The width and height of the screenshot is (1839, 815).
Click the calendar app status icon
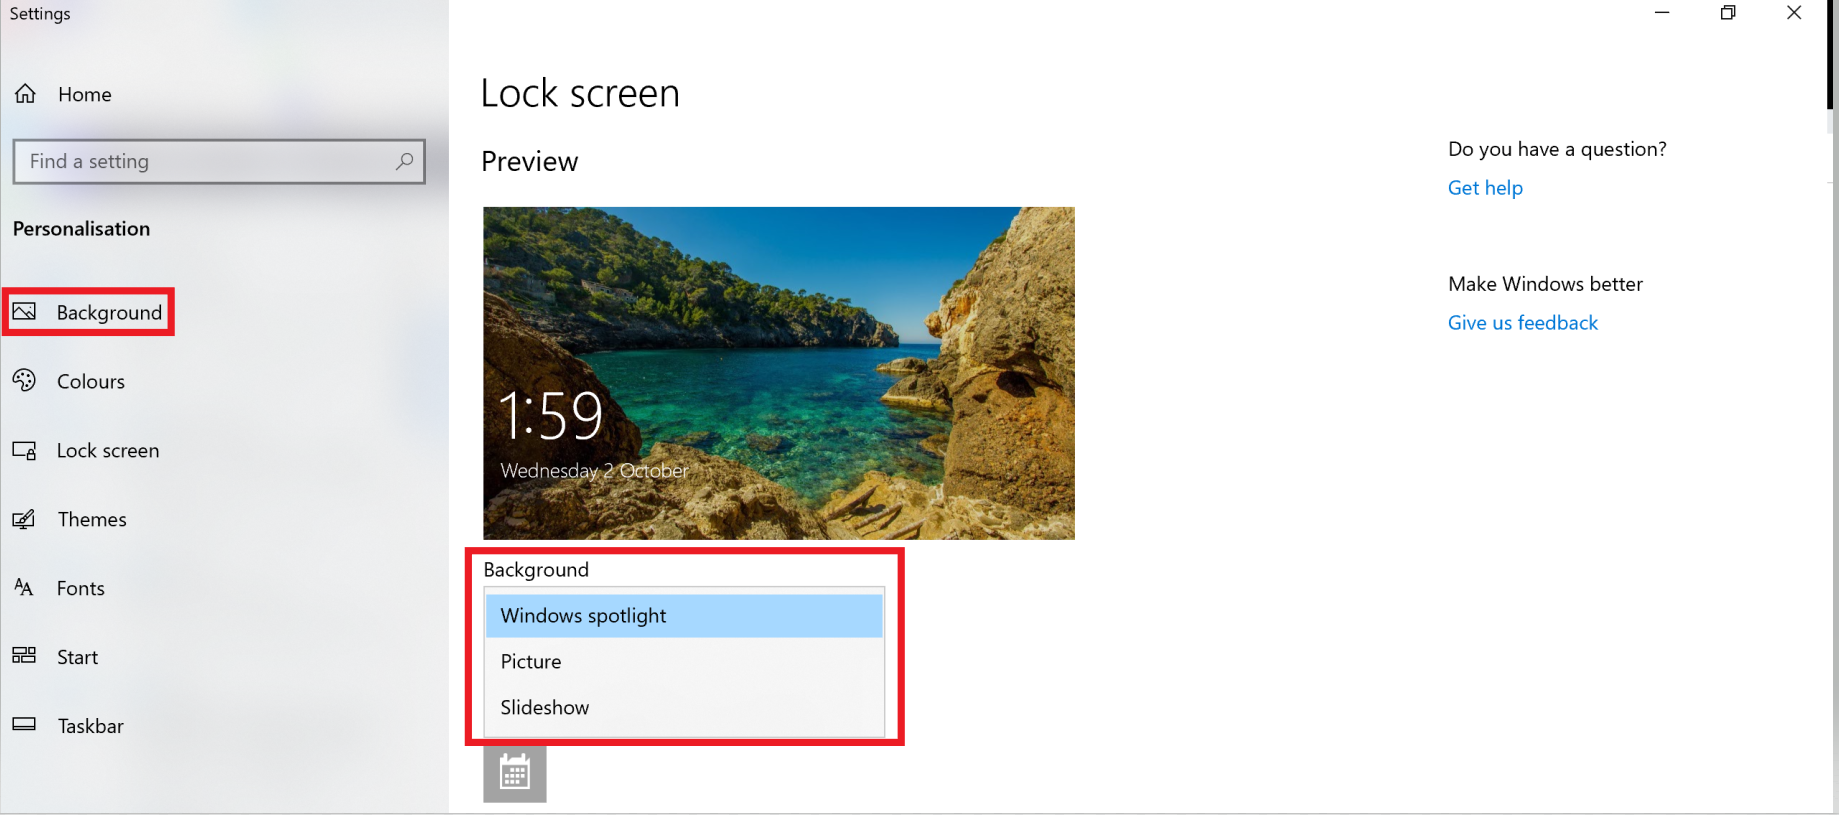515,773
